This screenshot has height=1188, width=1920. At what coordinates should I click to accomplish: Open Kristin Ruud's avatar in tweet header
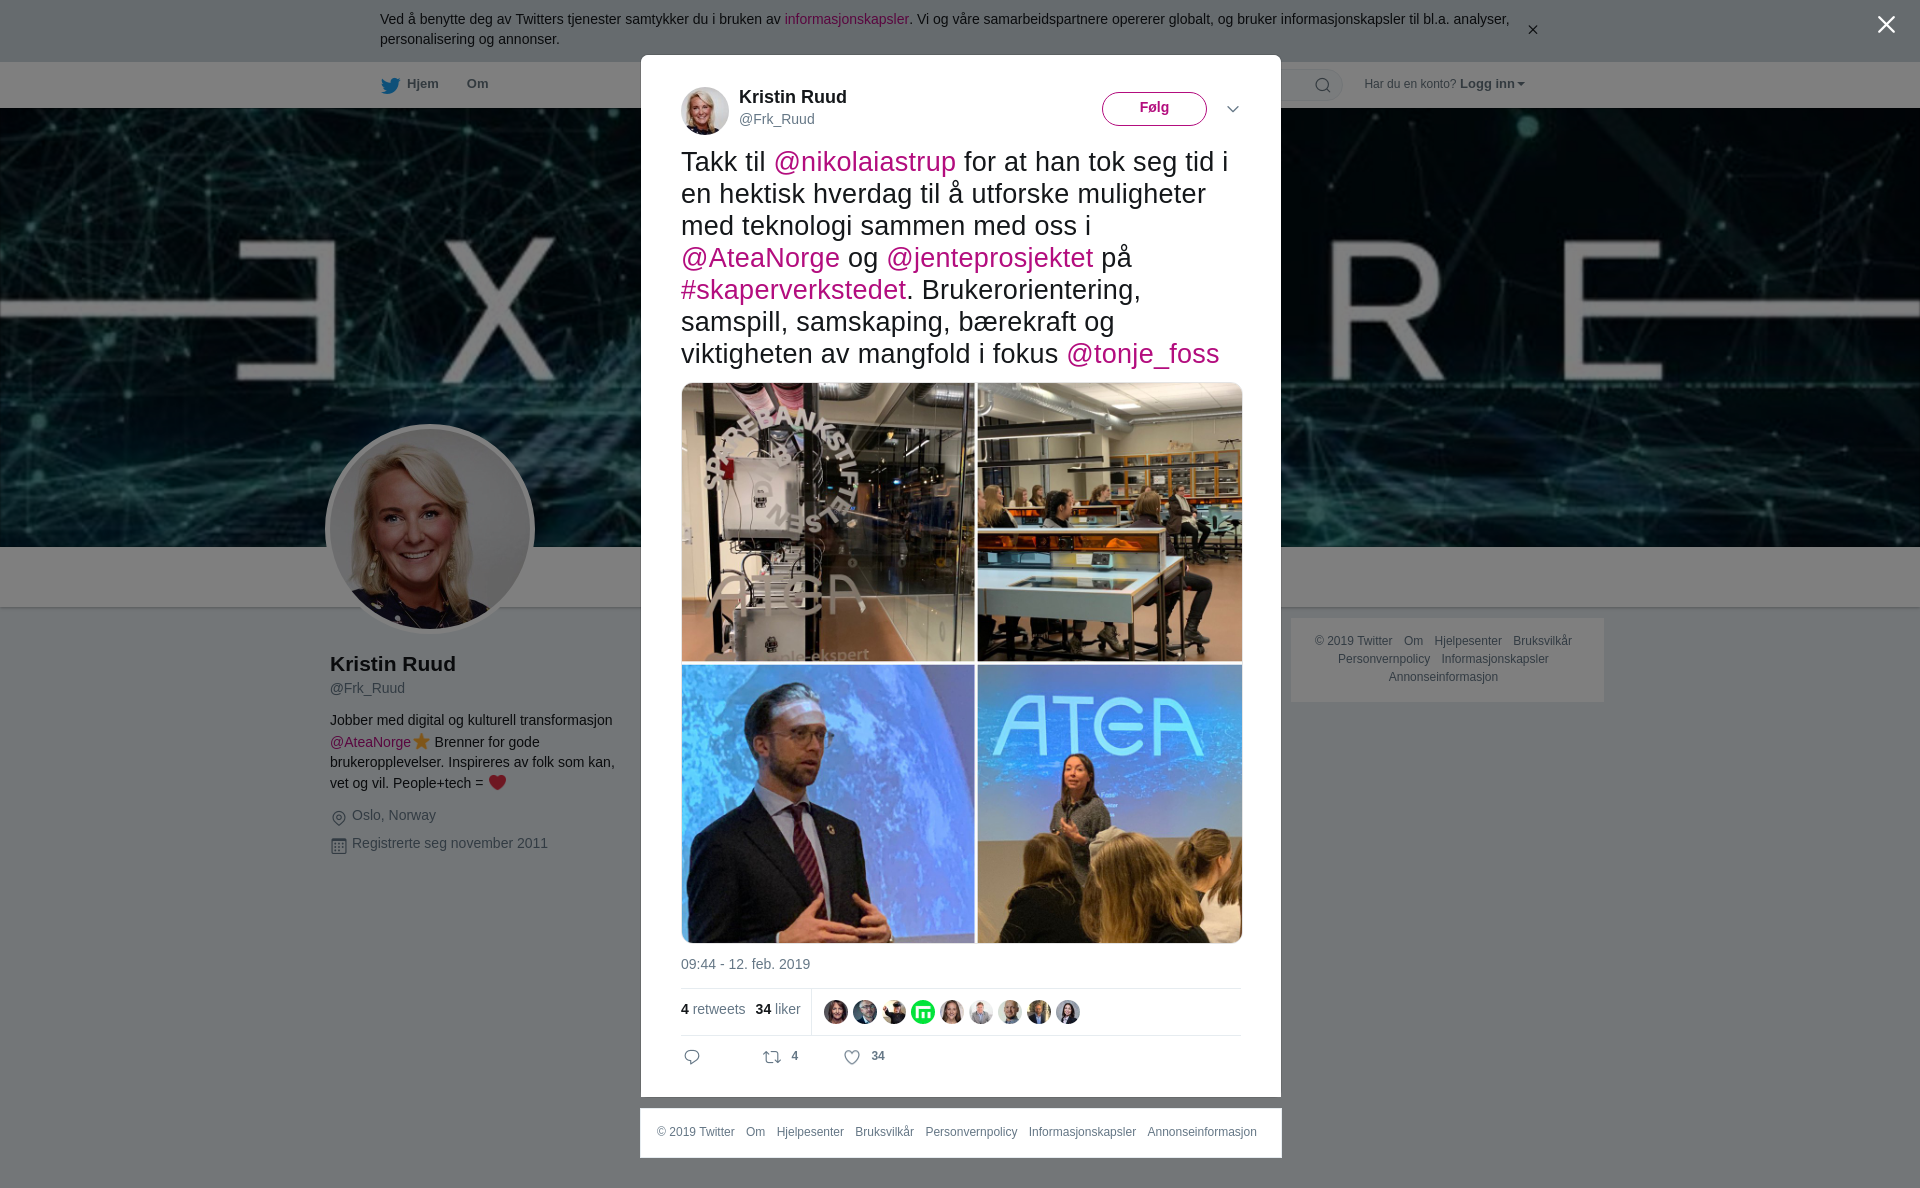click(x=705, y=111)
